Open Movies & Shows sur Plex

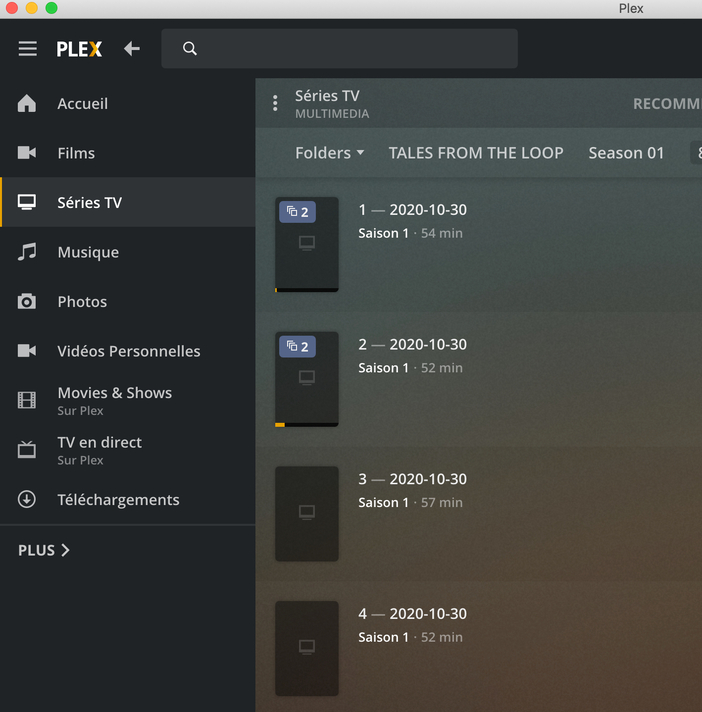pyautogui.click(x=128, y=400)
